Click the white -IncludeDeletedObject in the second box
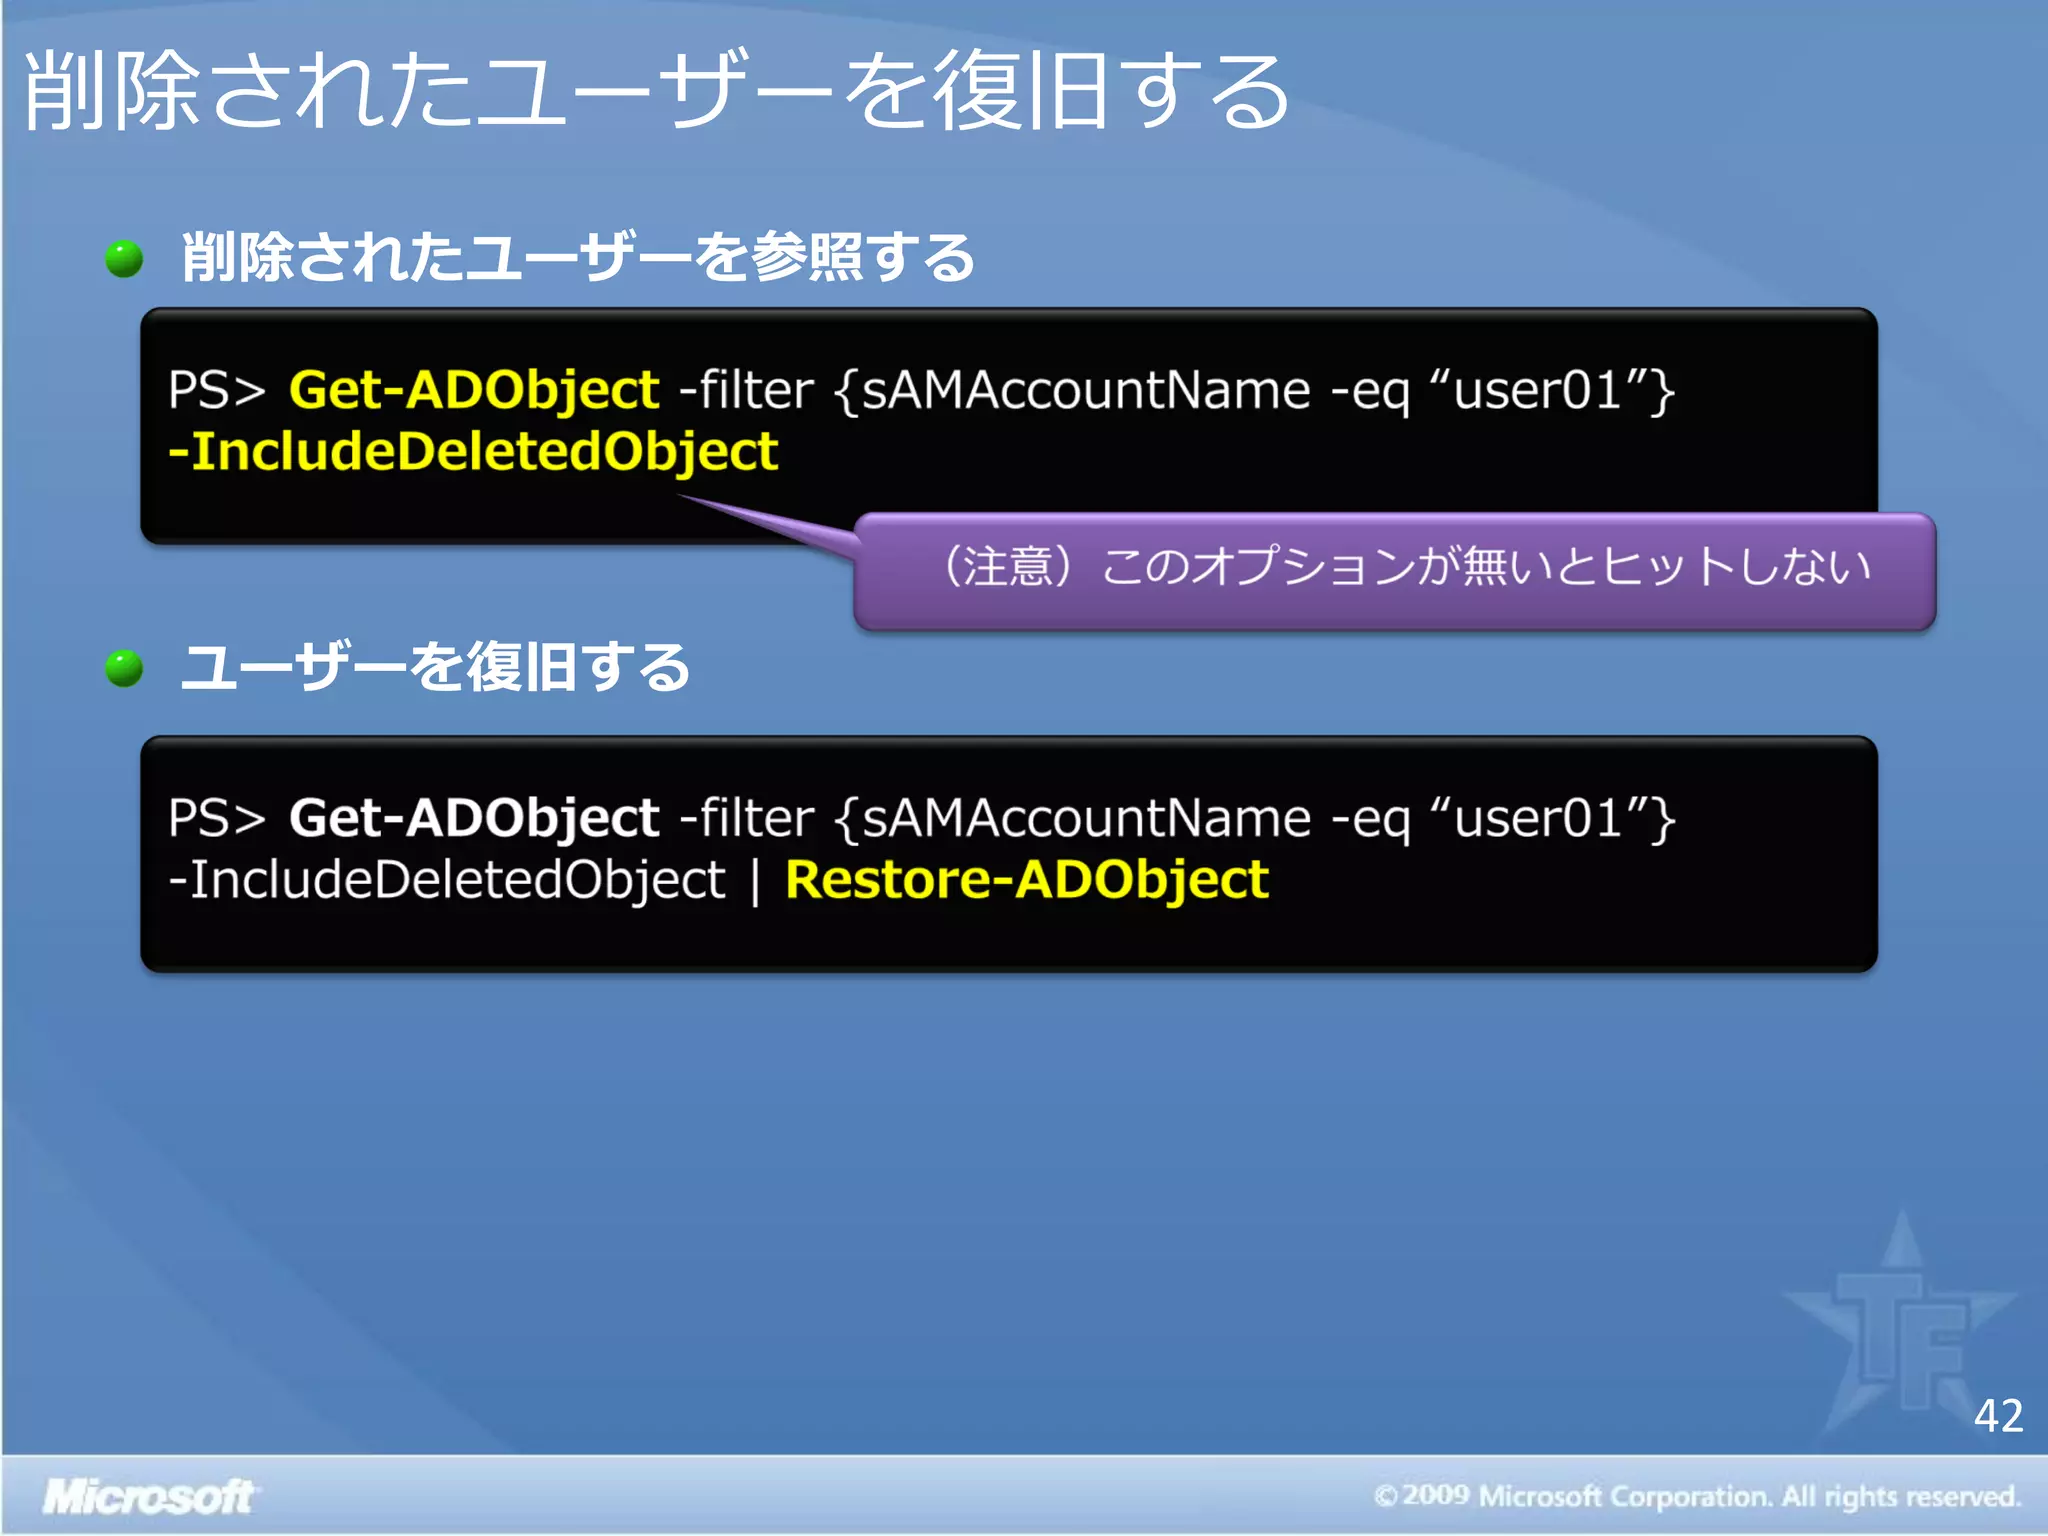Screen dimensions: 2048x1536 click(447, 880)
